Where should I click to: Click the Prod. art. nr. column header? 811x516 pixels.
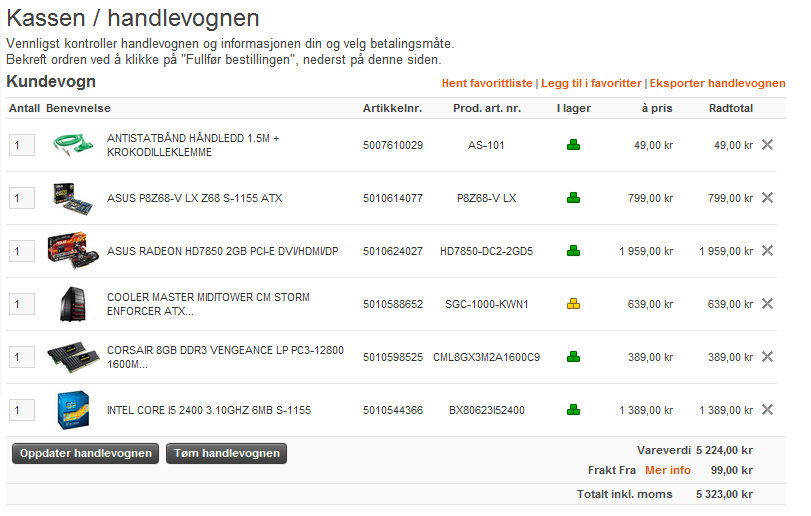pos(487,108)
